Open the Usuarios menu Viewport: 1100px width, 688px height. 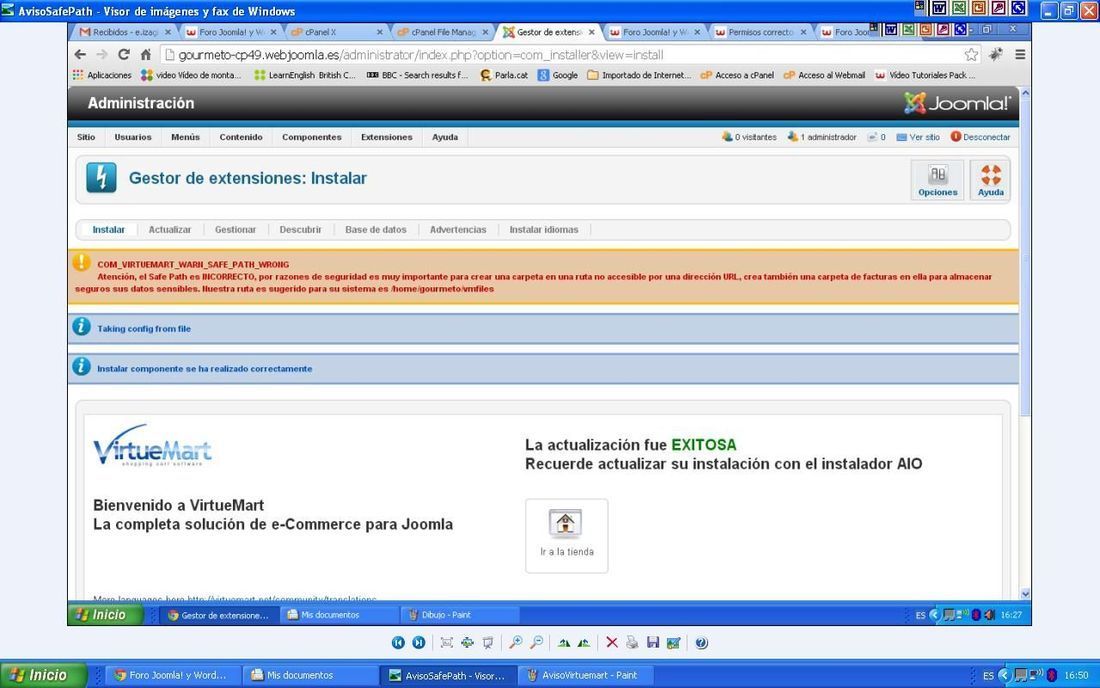click(133, 137)
